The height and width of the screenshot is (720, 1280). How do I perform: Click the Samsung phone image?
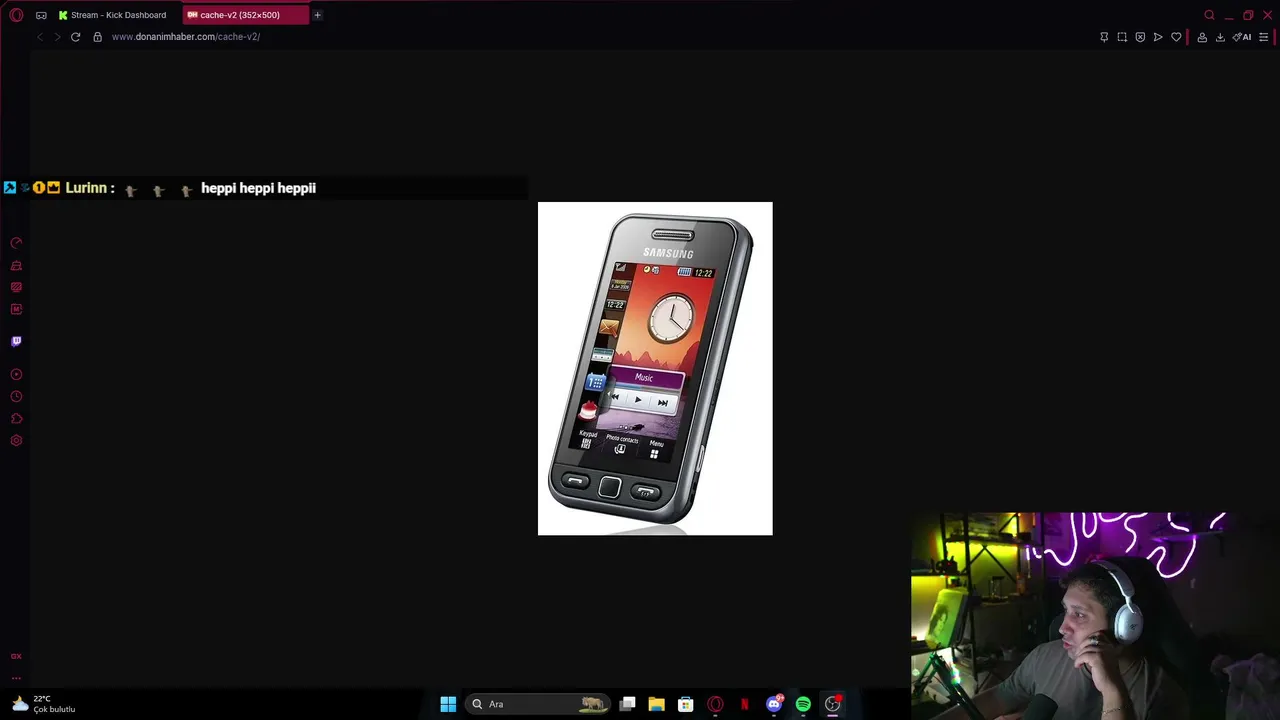[x=655, y=368]
